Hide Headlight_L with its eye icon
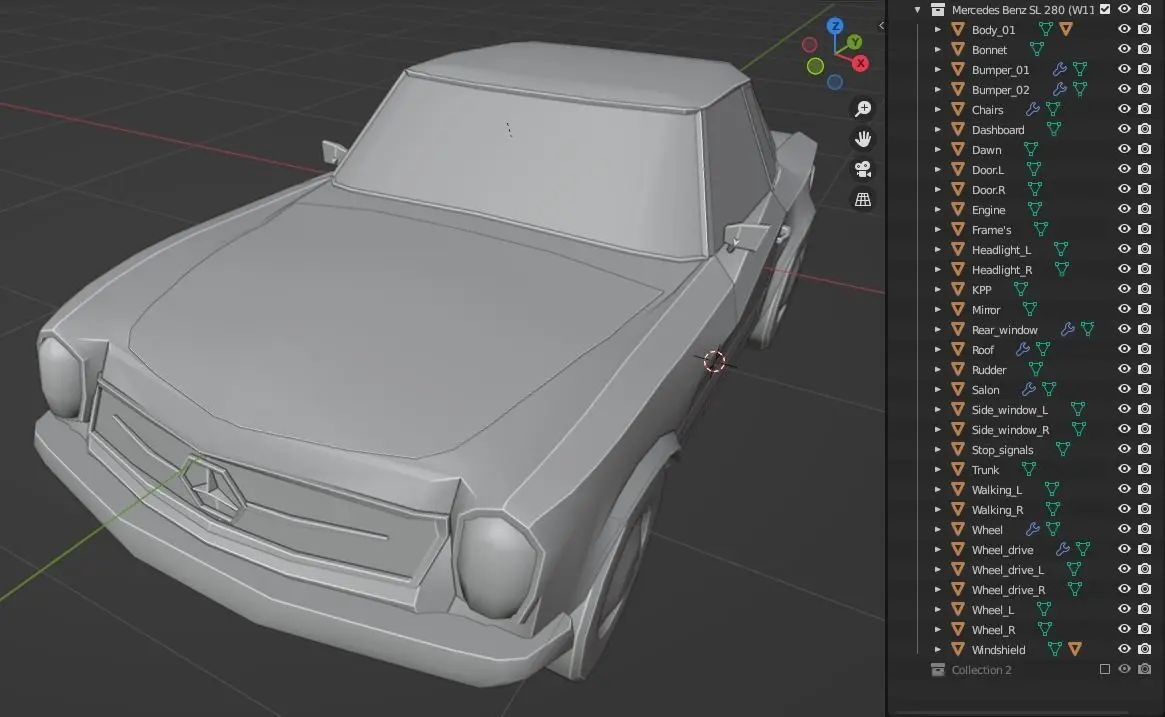 1124,249
